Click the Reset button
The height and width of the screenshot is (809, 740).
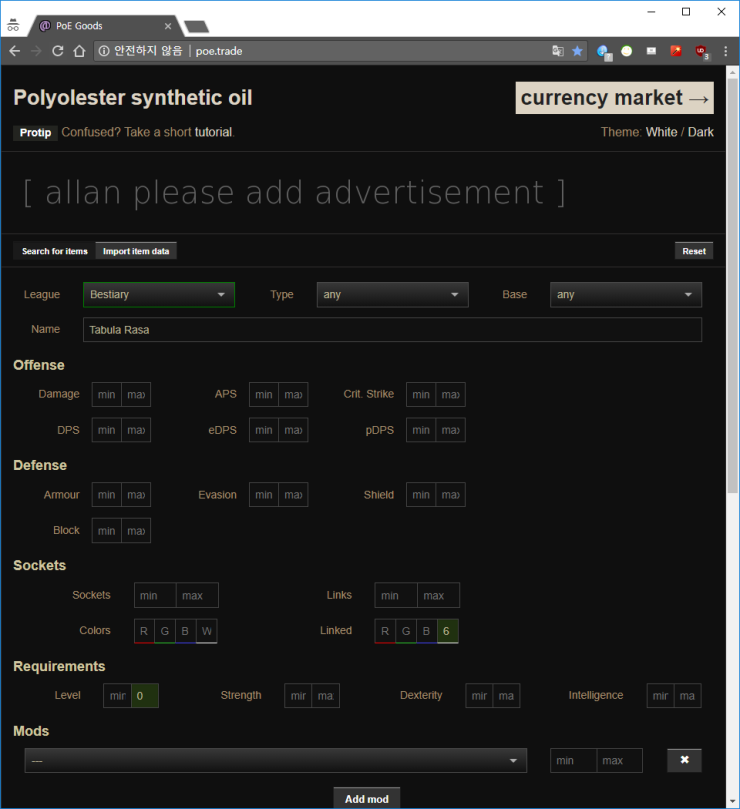click(694, 251)
